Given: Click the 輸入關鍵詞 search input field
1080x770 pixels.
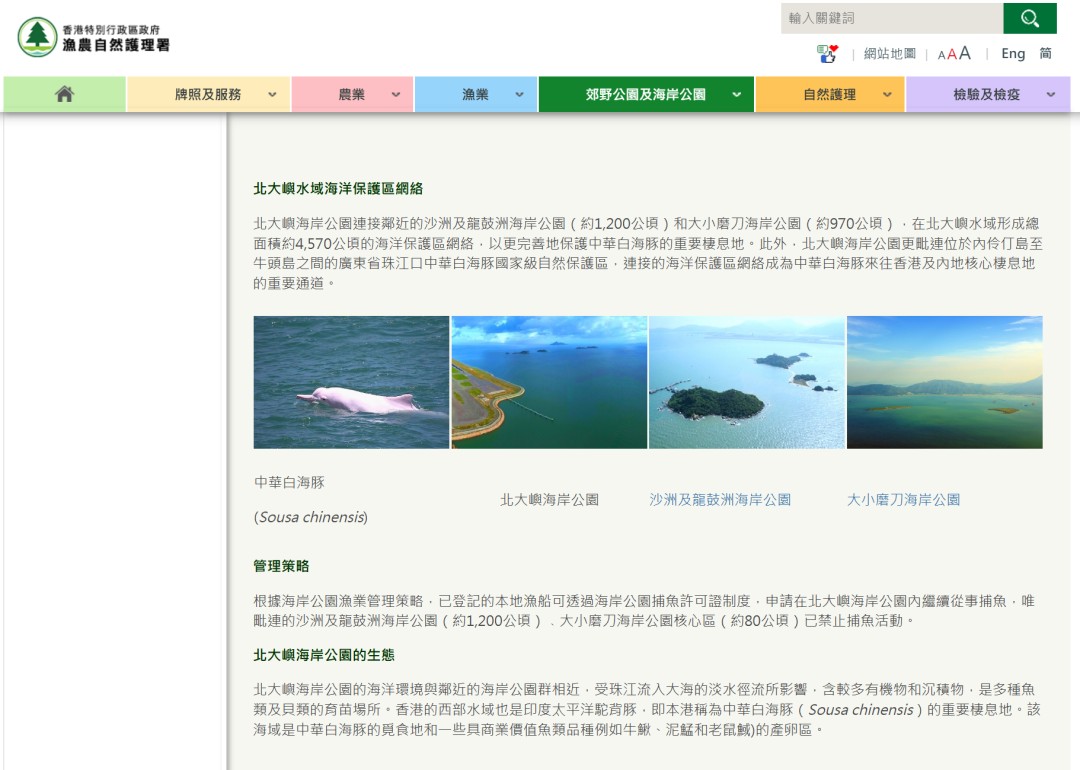Looking at the screenshot, I should click(890, 18).
